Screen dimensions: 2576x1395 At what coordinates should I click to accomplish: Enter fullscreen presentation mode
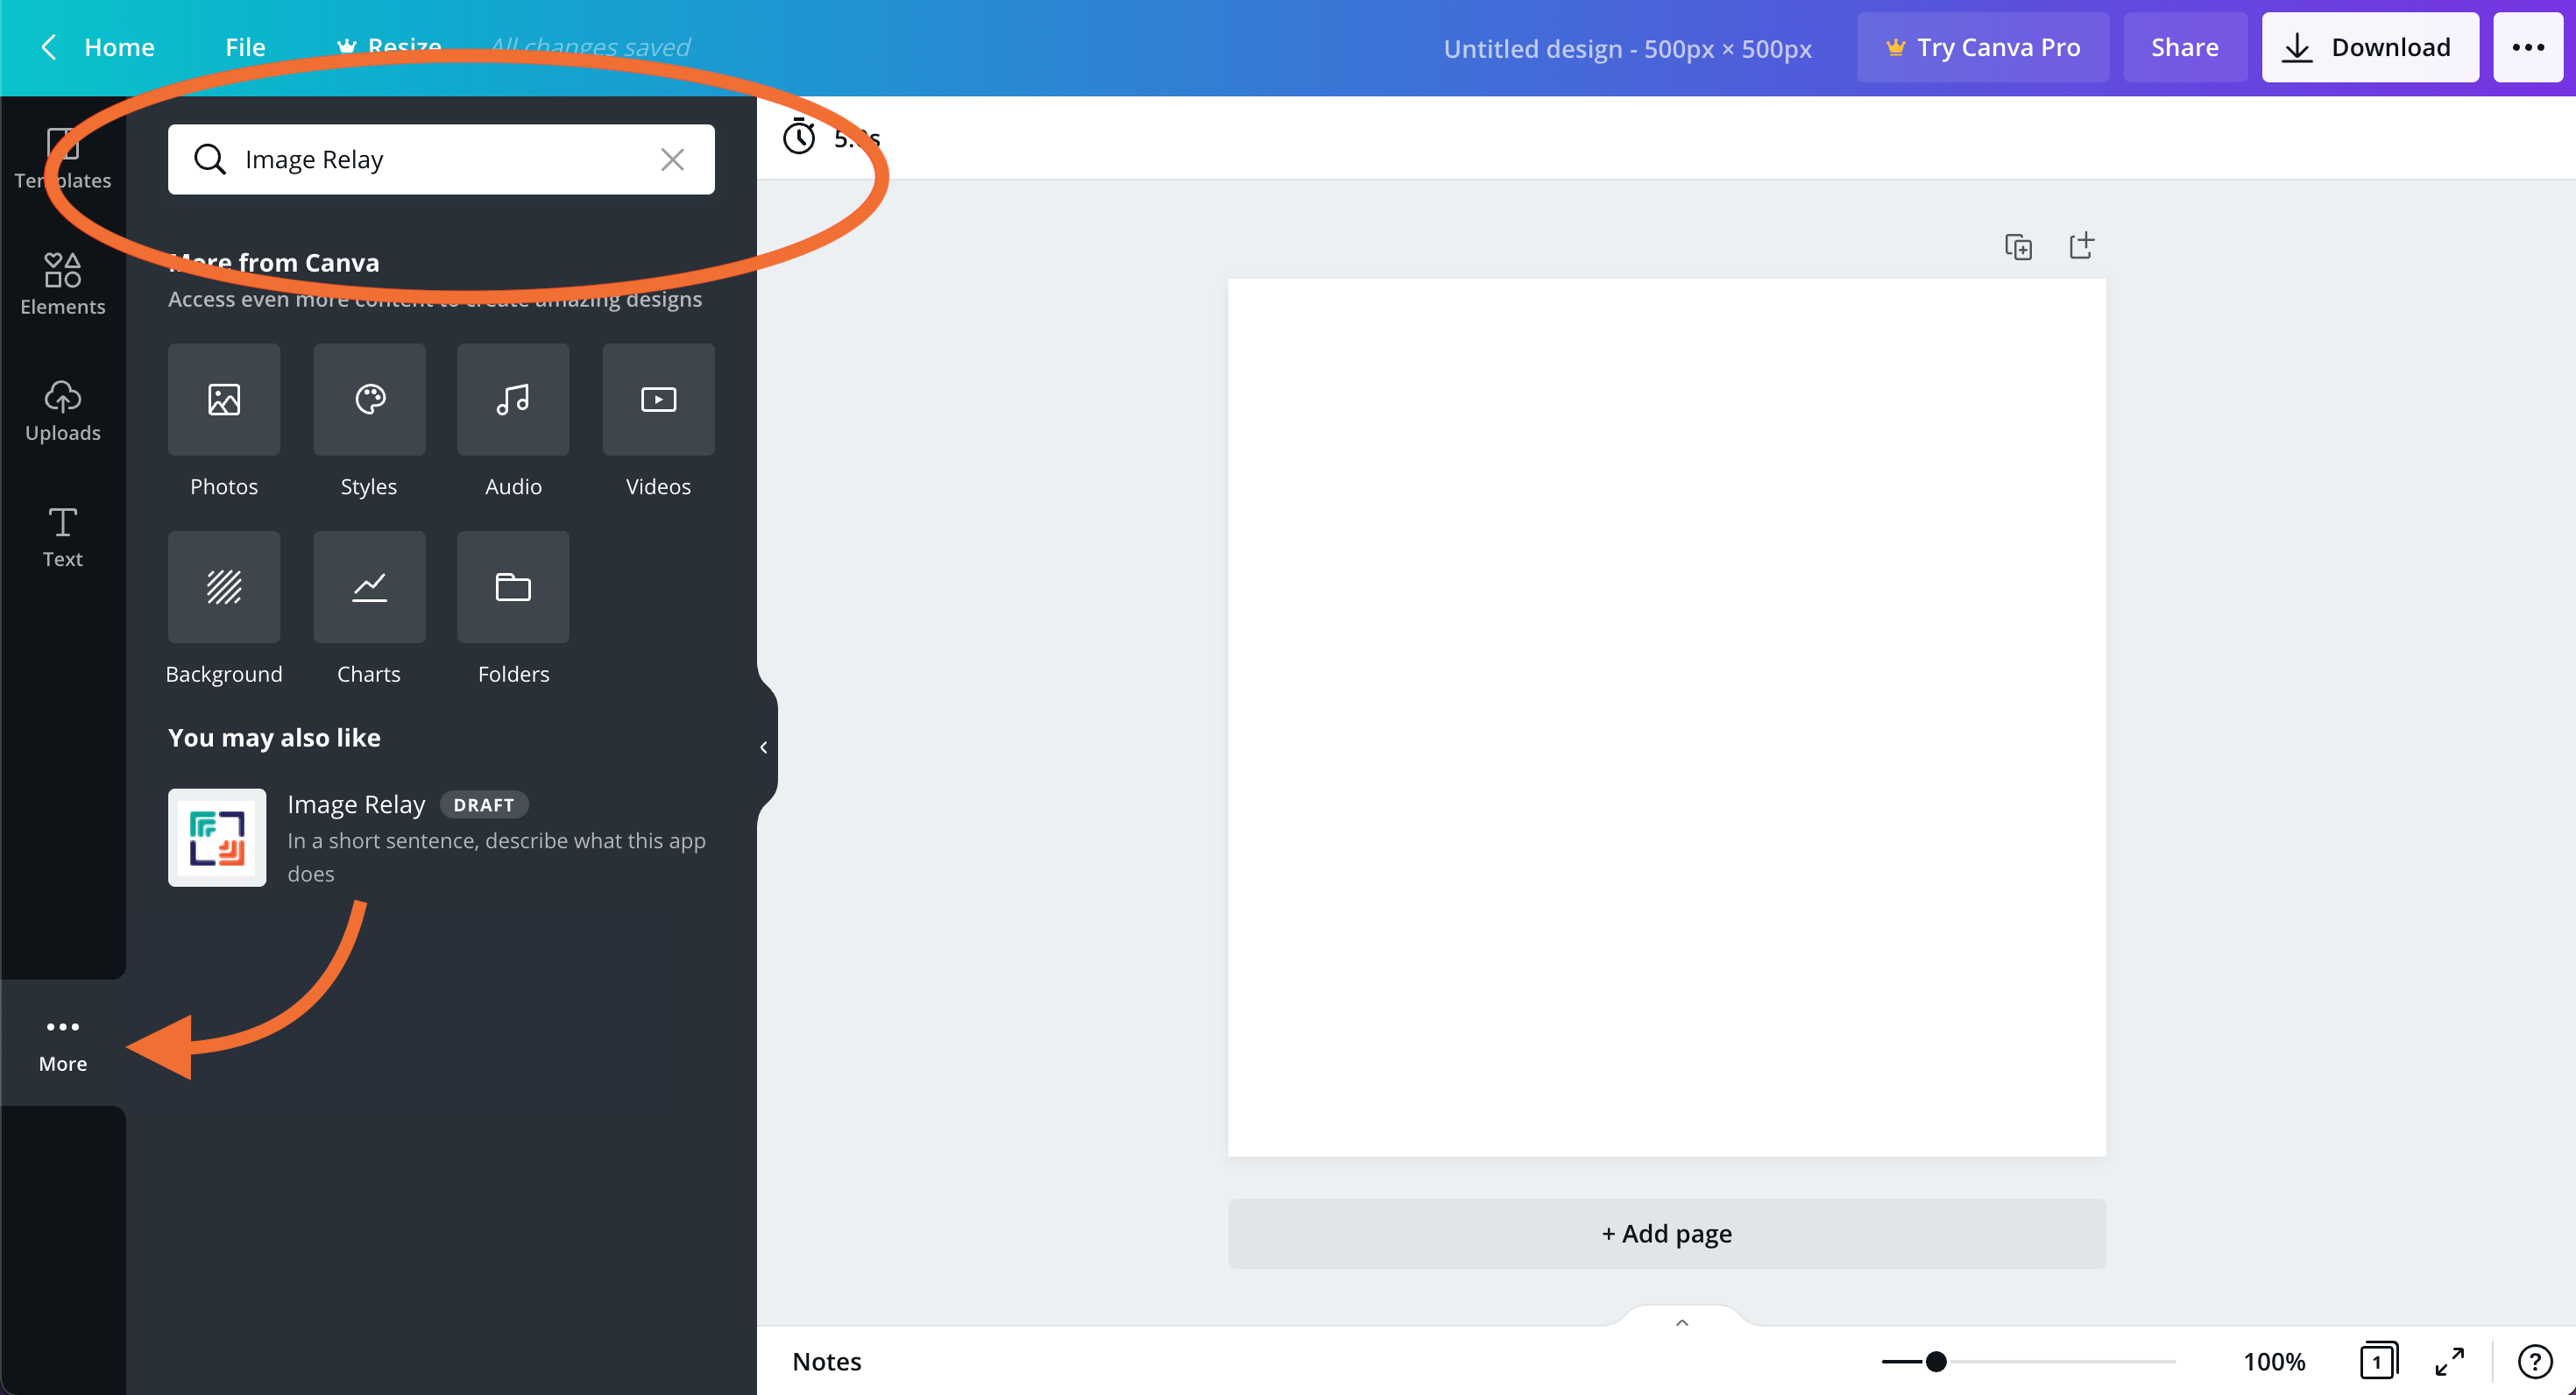pos(2449,1361)
